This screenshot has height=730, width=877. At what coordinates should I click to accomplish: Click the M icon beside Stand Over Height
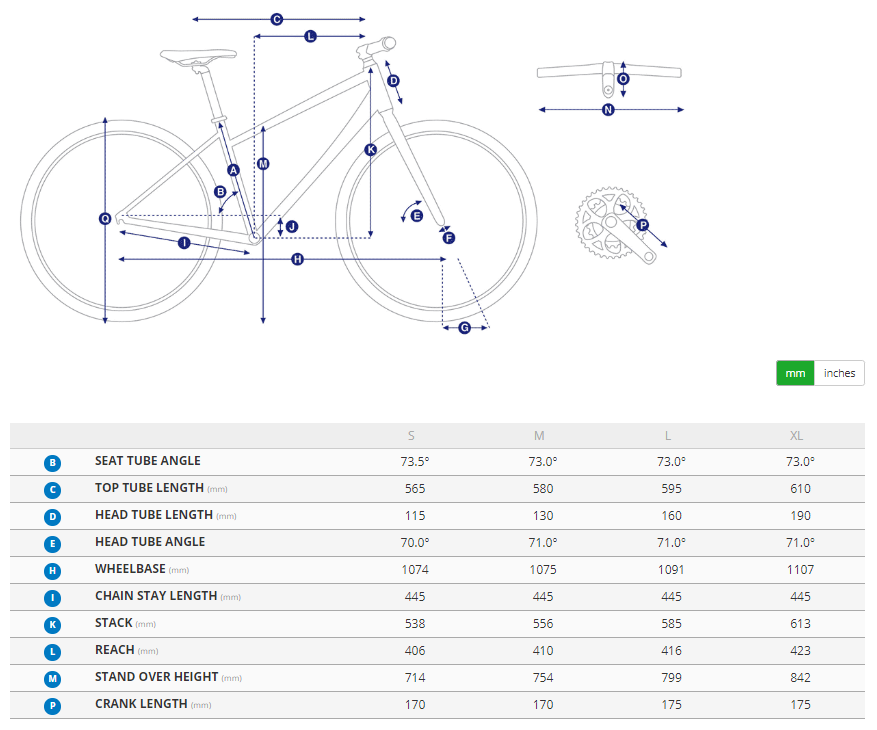point(52,679)
